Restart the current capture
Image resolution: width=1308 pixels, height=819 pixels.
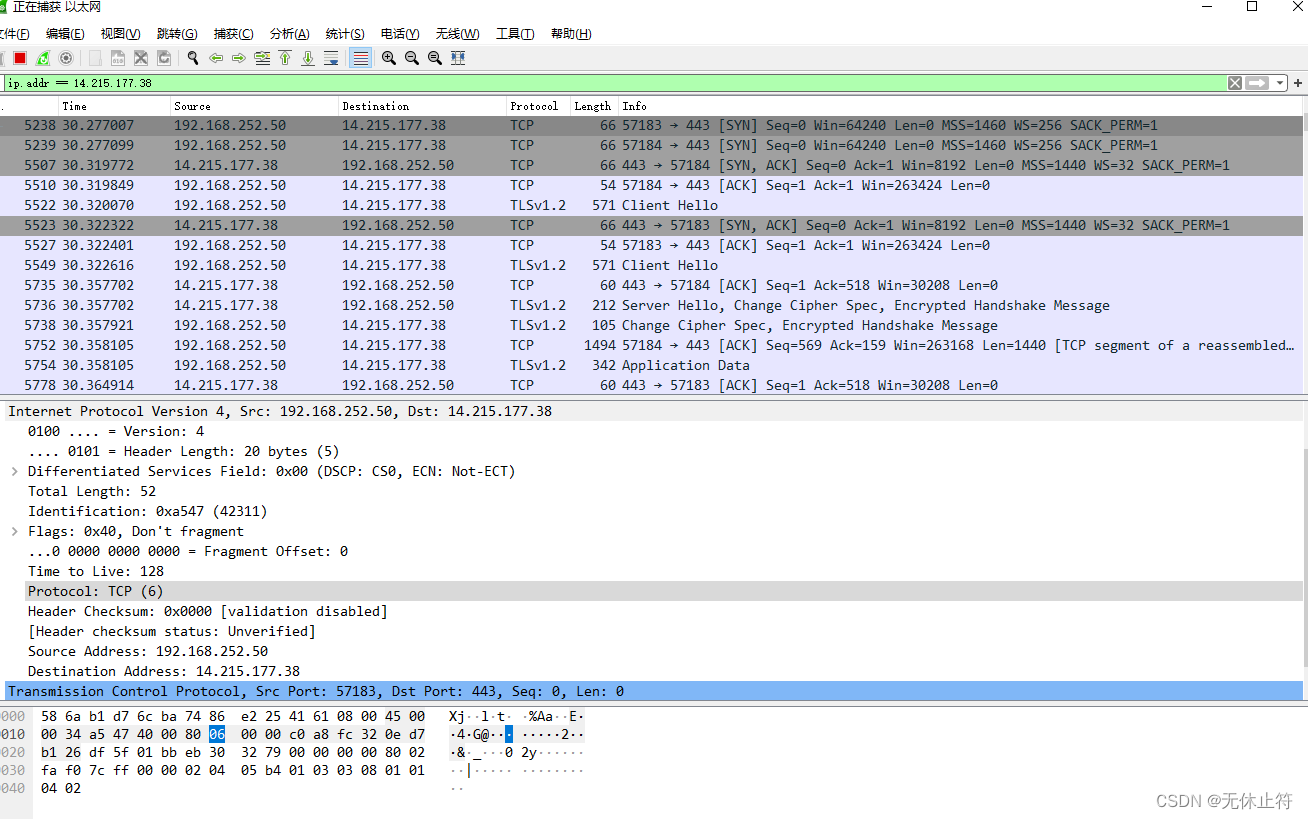pyautogui.click(x=43, y=58)
